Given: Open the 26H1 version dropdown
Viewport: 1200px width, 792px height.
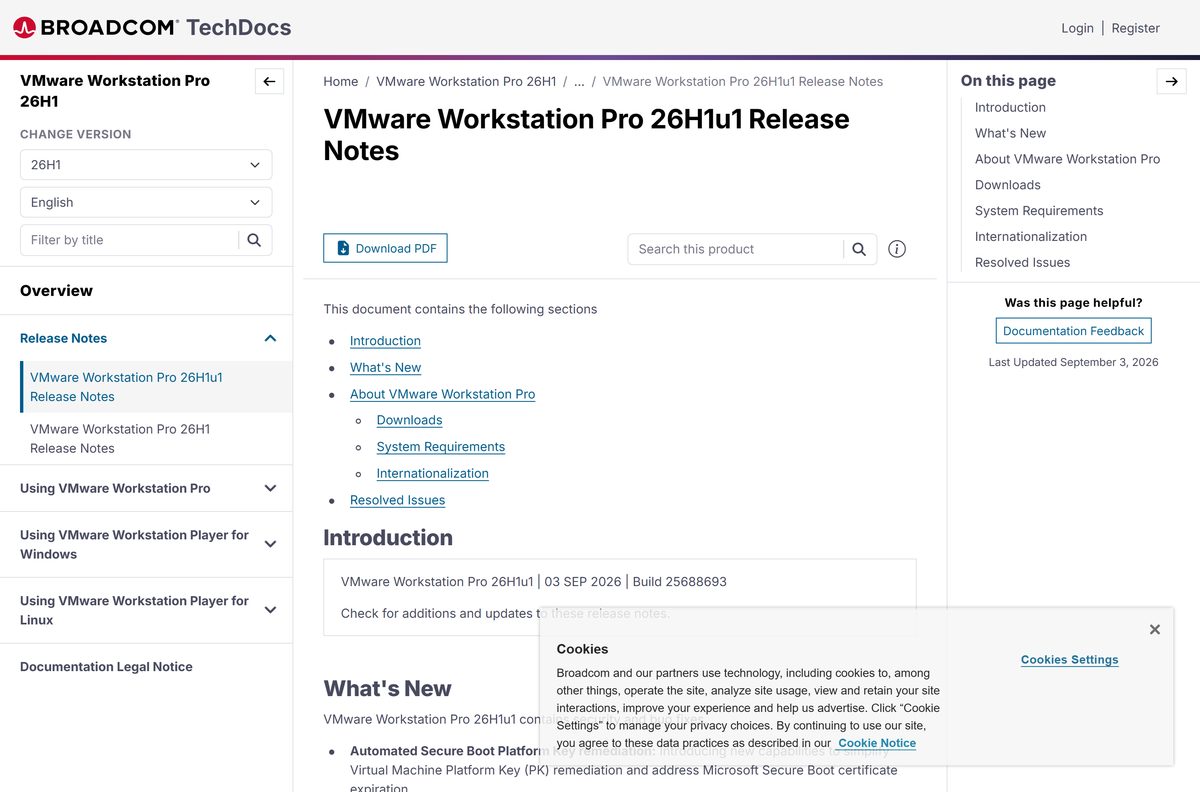Looking at the screenshot, I should 146,165.
